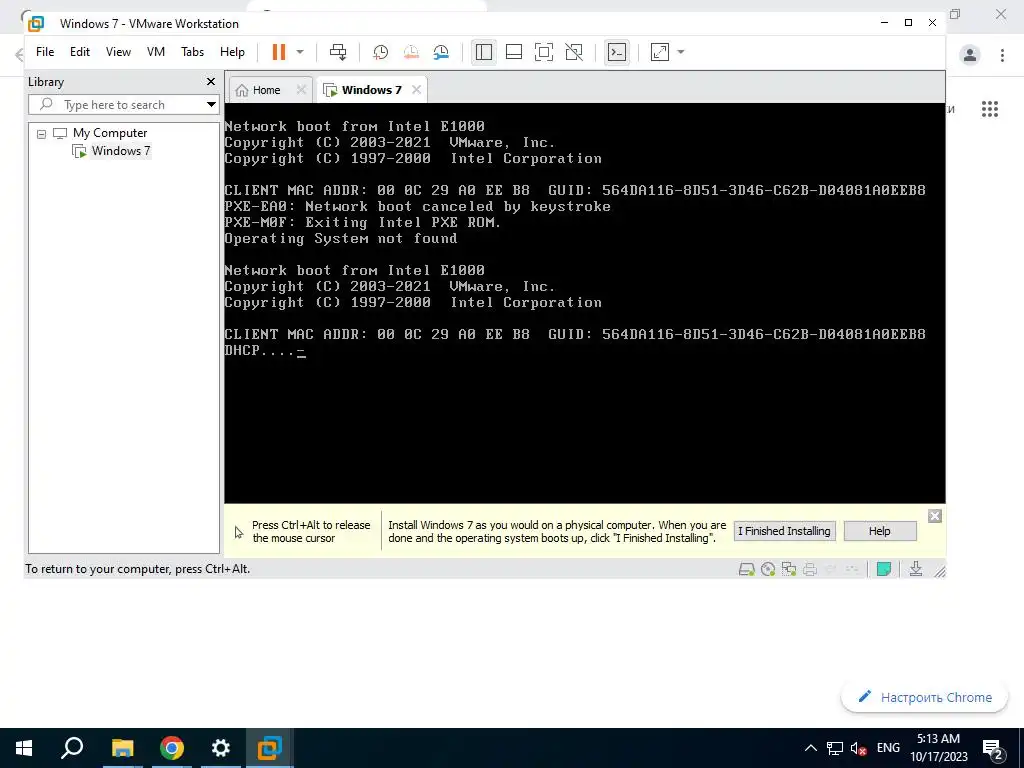The image size is (1024, 768).
Task: Click the muted volume tray icon
Action: pyautogui.click(x=859, y=748)
